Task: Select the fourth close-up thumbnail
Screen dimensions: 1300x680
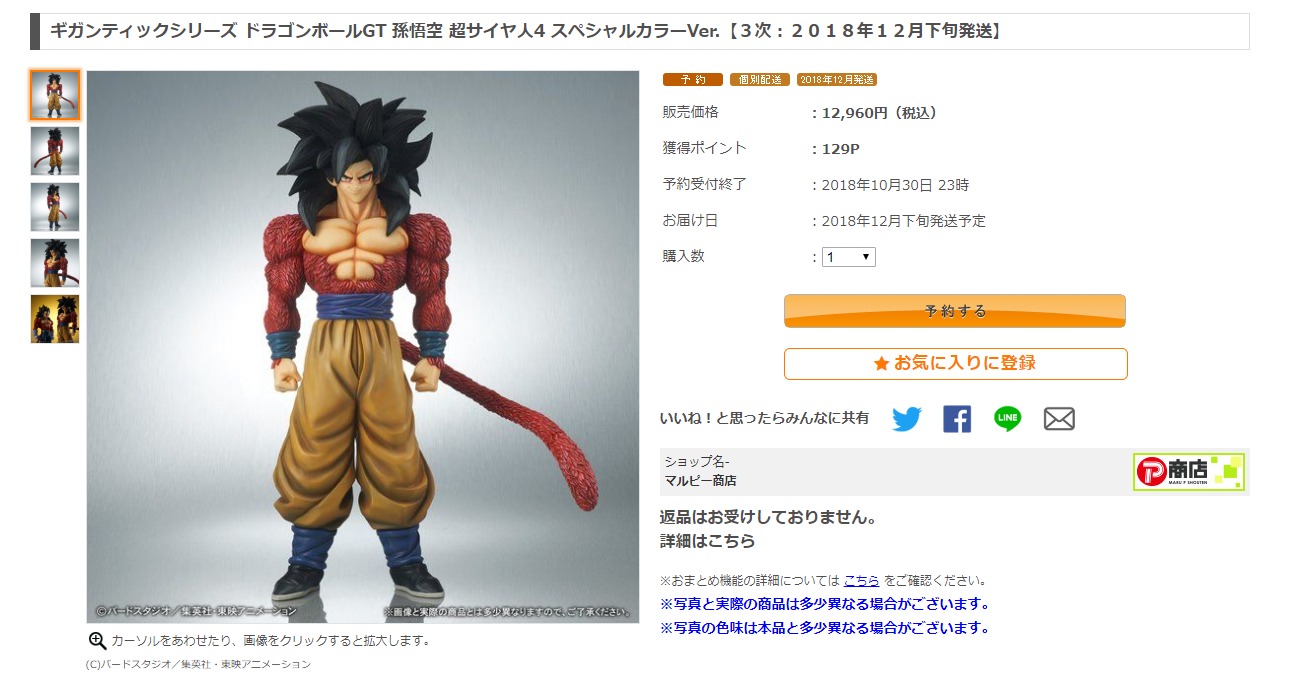Action: (x=55, y=263)
